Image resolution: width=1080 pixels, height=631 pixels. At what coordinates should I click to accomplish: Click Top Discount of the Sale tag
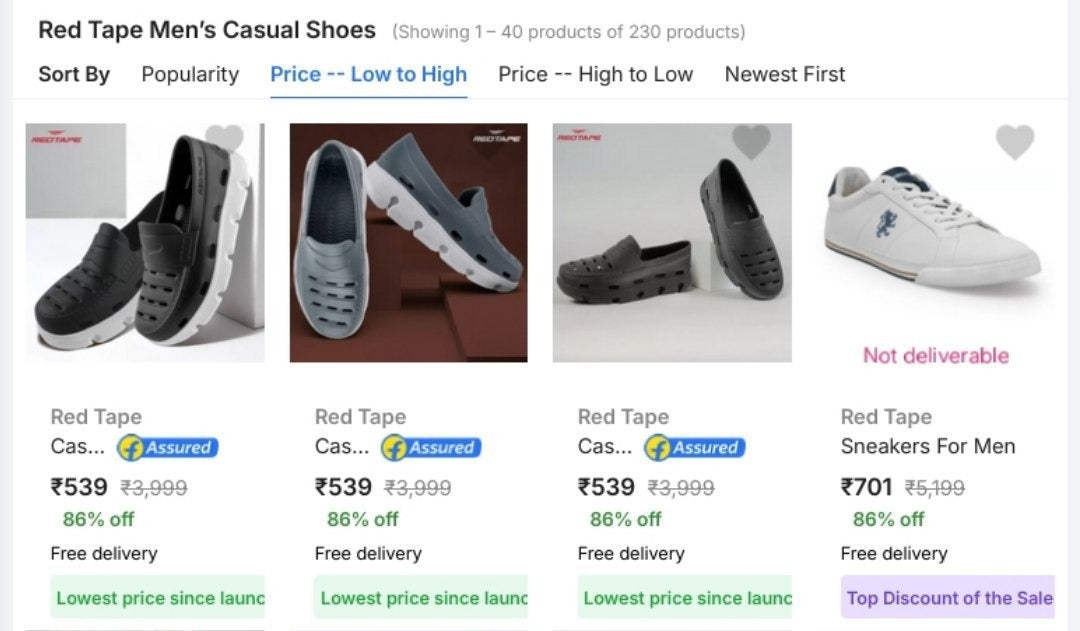click(948, 598)
